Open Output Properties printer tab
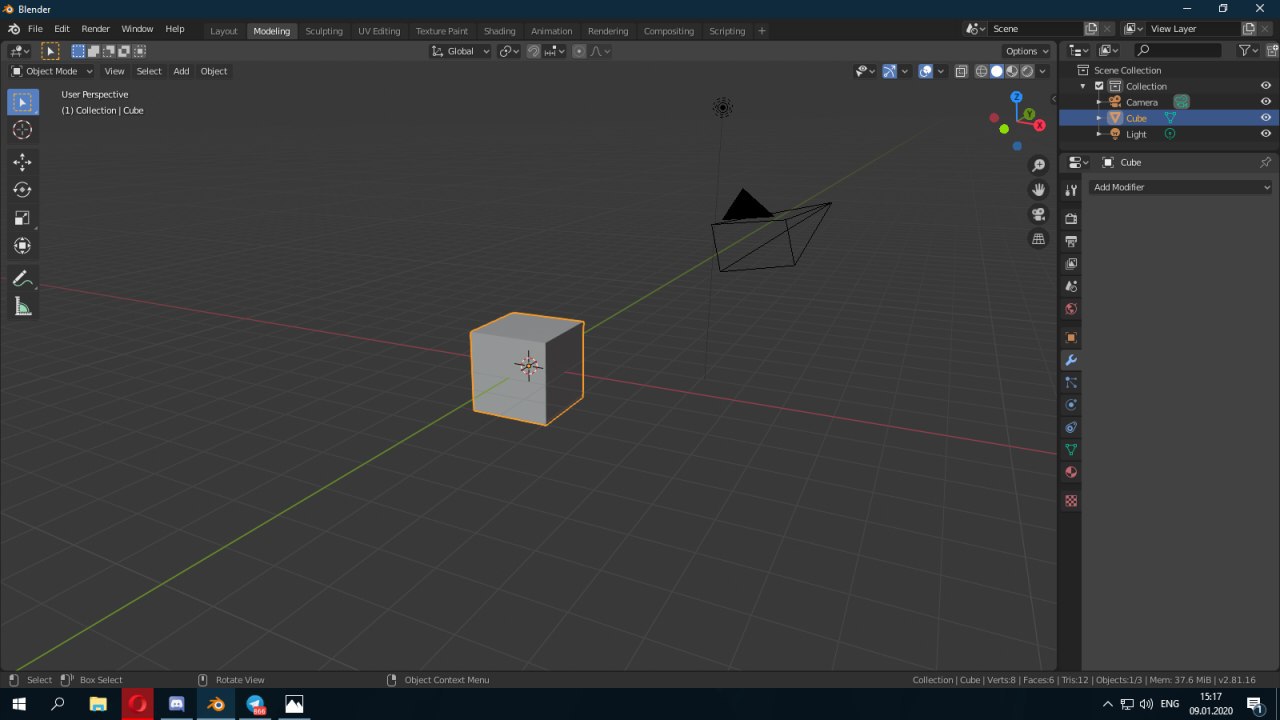This screenshot has width=1280, height=720. (1071, 241)
